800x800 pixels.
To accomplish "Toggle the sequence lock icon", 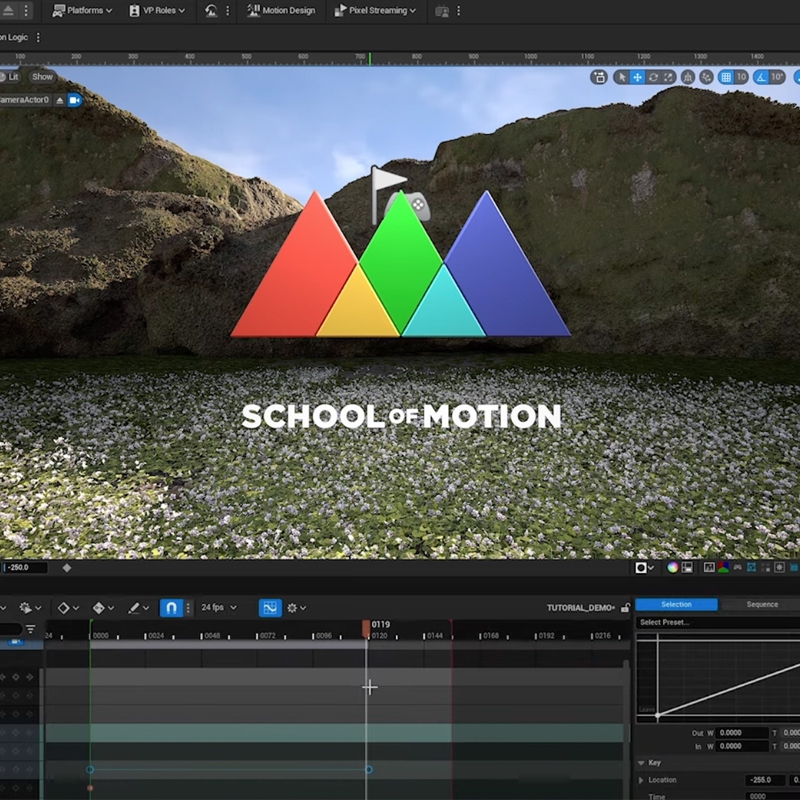I will 625,608.
